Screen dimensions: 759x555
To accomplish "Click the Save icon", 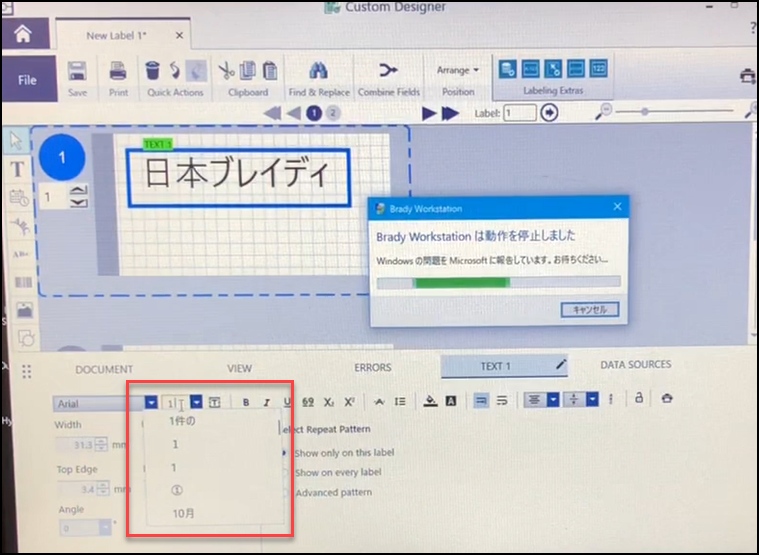I will (x=77, y=71).
